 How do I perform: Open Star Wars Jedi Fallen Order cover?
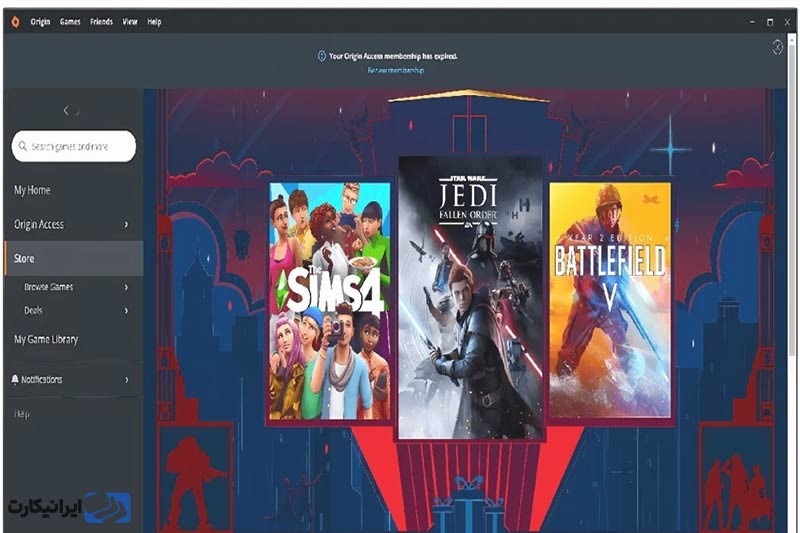(x=470, y=298)
